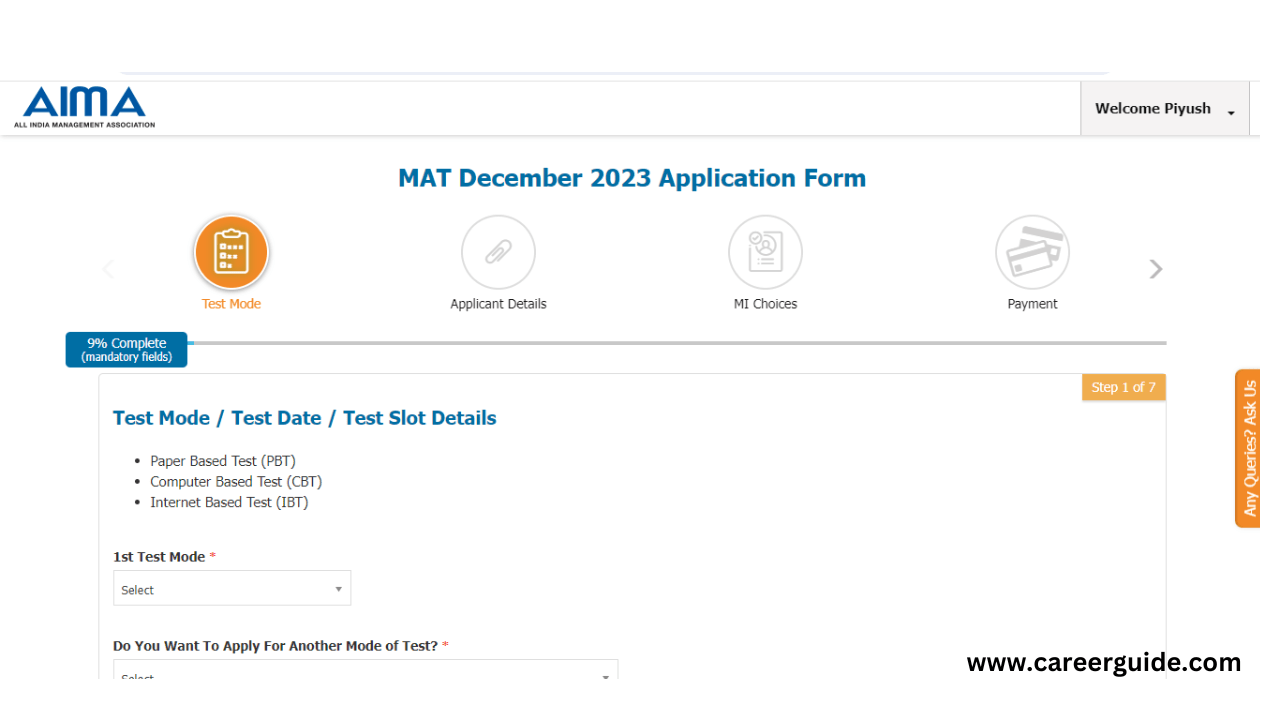Viewport: 1280px width, 720px height.
Task: Select the MI Choices document icon
Action: coord(765,252)
